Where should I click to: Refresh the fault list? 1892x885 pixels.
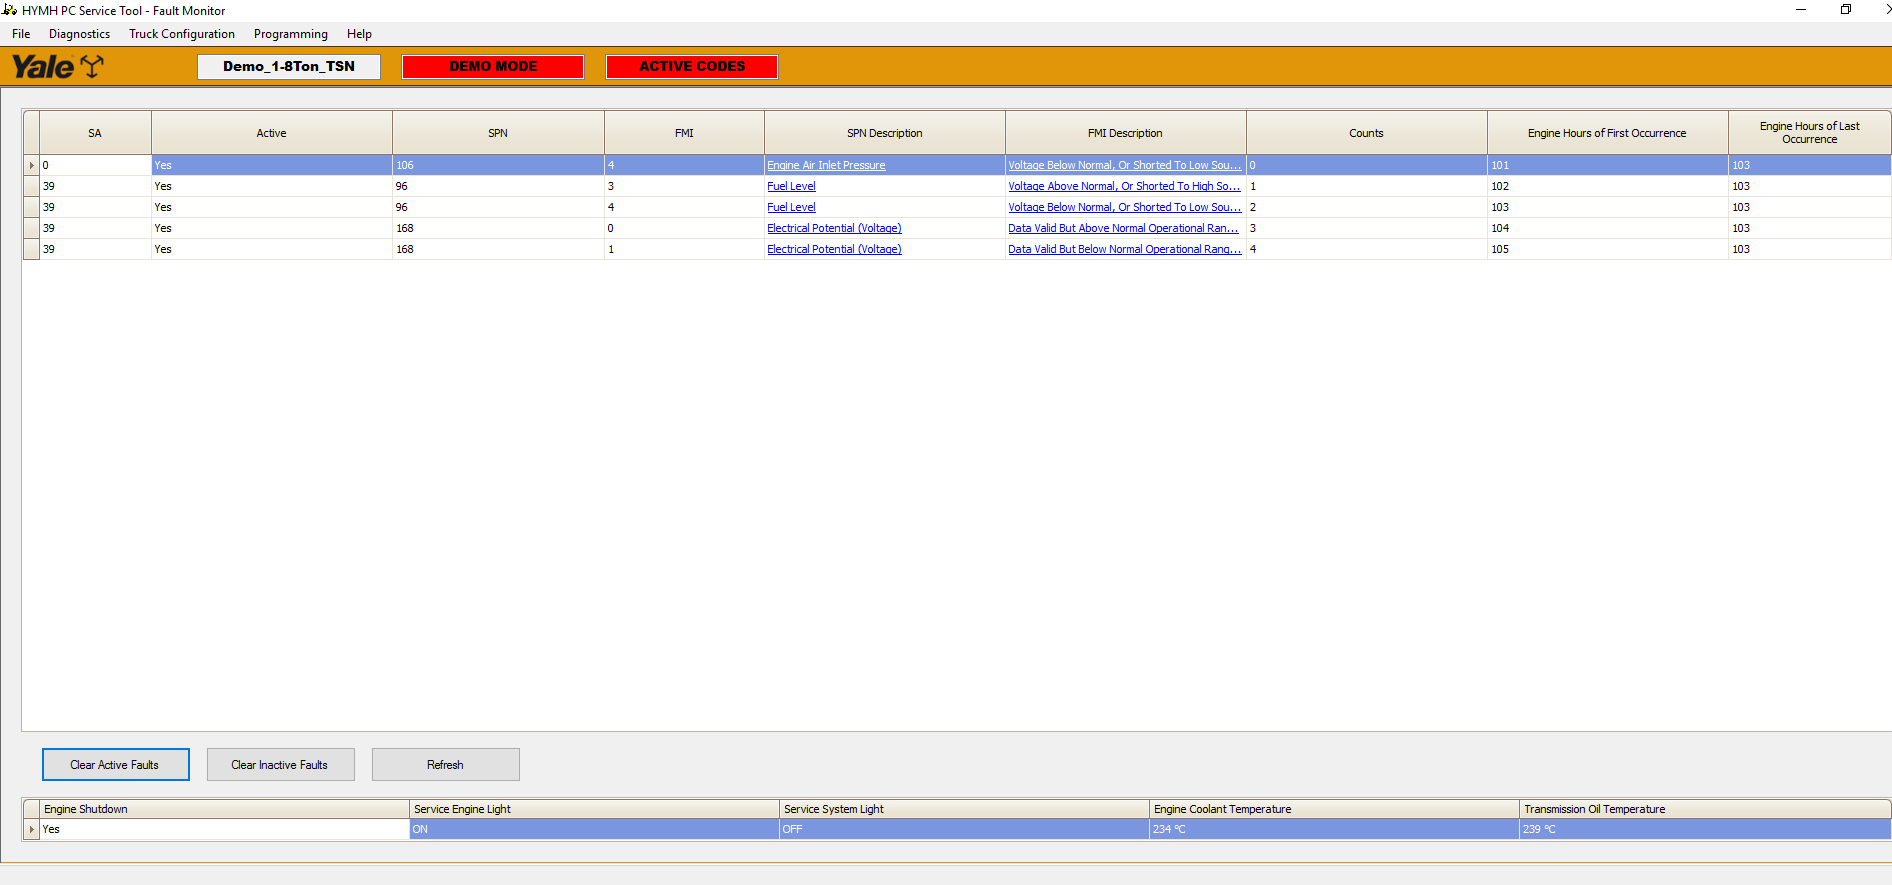click(445, 765)
